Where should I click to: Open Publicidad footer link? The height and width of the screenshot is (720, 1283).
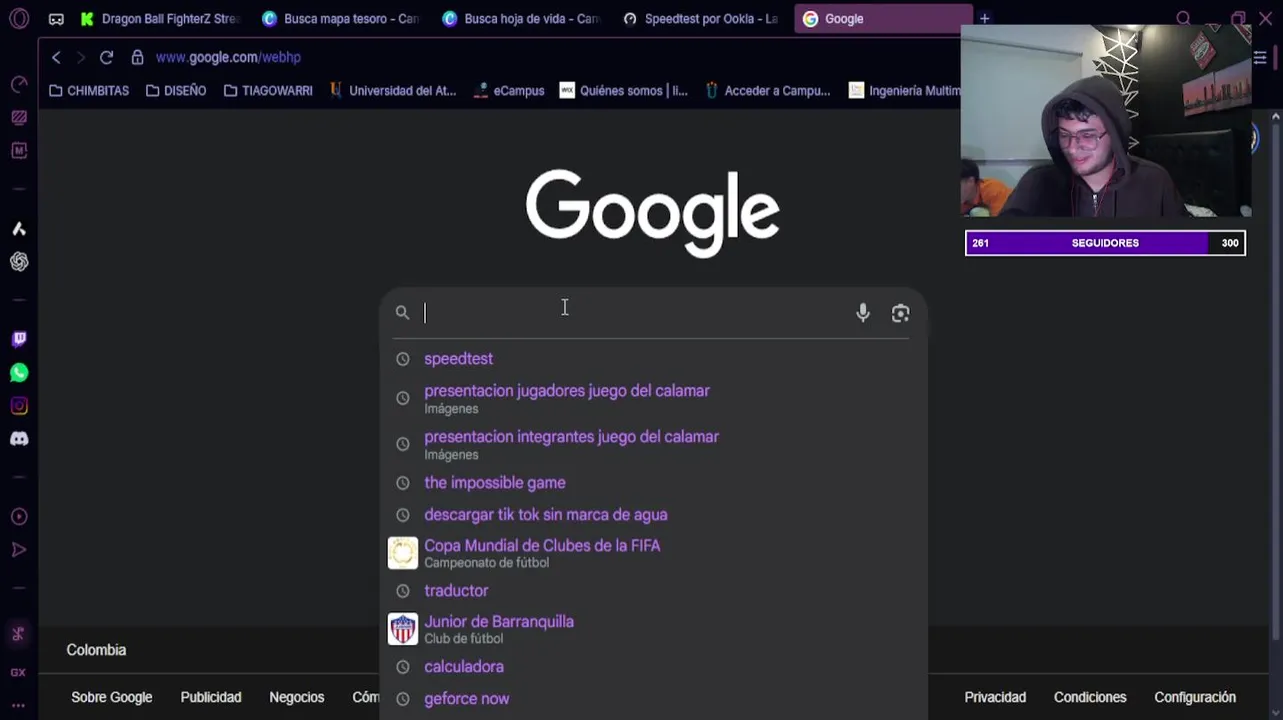(x=211, y=698)
